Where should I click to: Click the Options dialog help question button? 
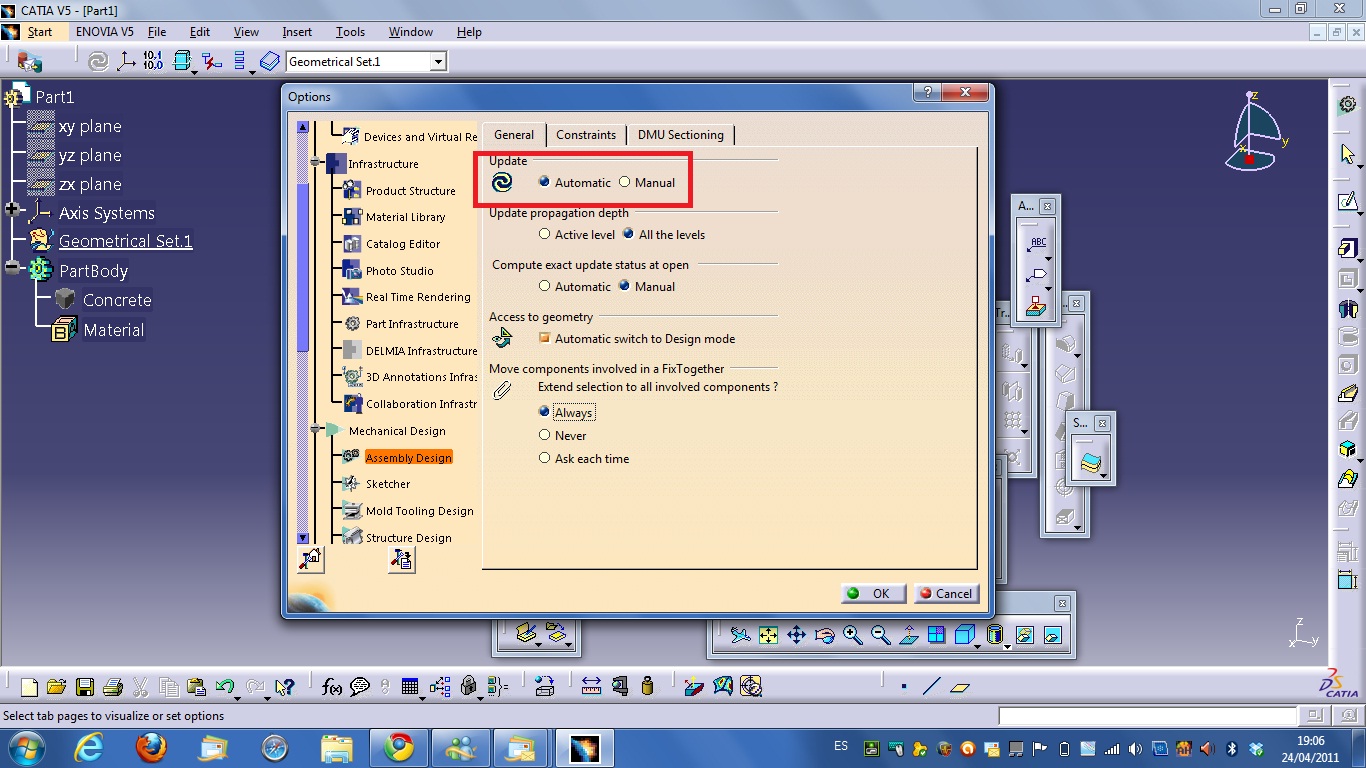pos(927,92)
